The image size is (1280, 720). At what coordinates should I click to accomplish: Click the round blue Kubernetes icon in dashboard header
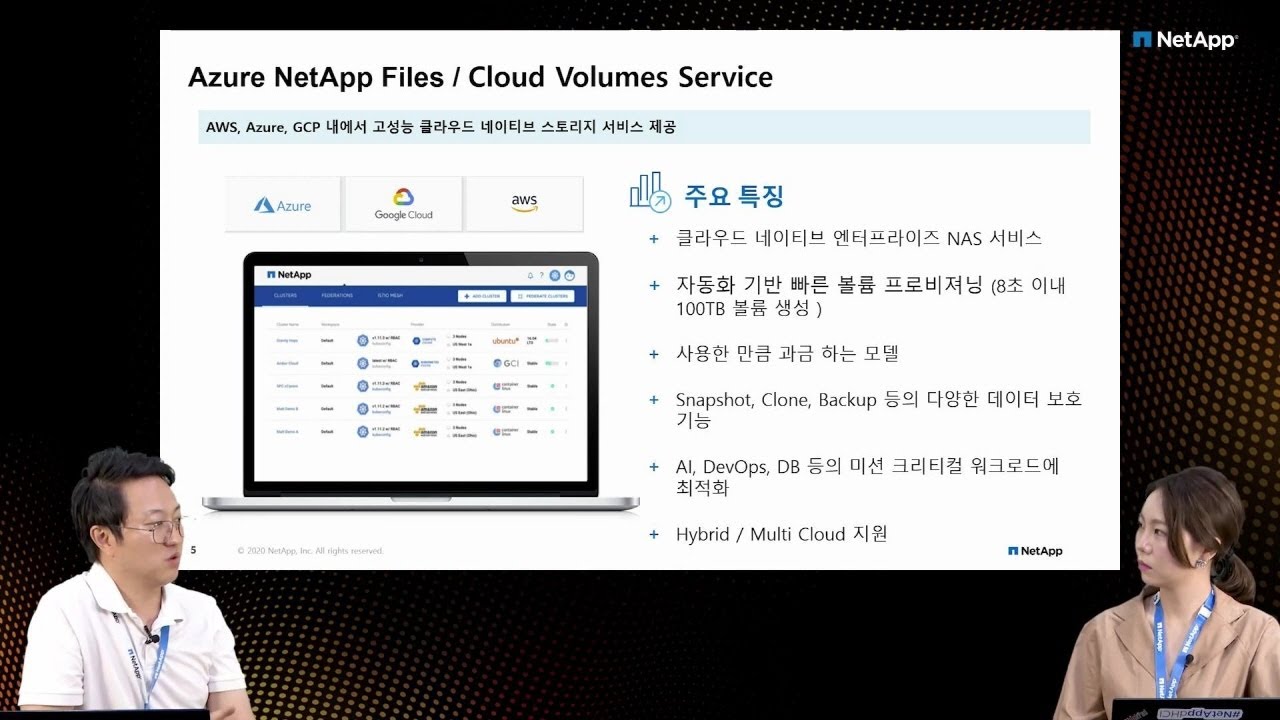point(555,275)
